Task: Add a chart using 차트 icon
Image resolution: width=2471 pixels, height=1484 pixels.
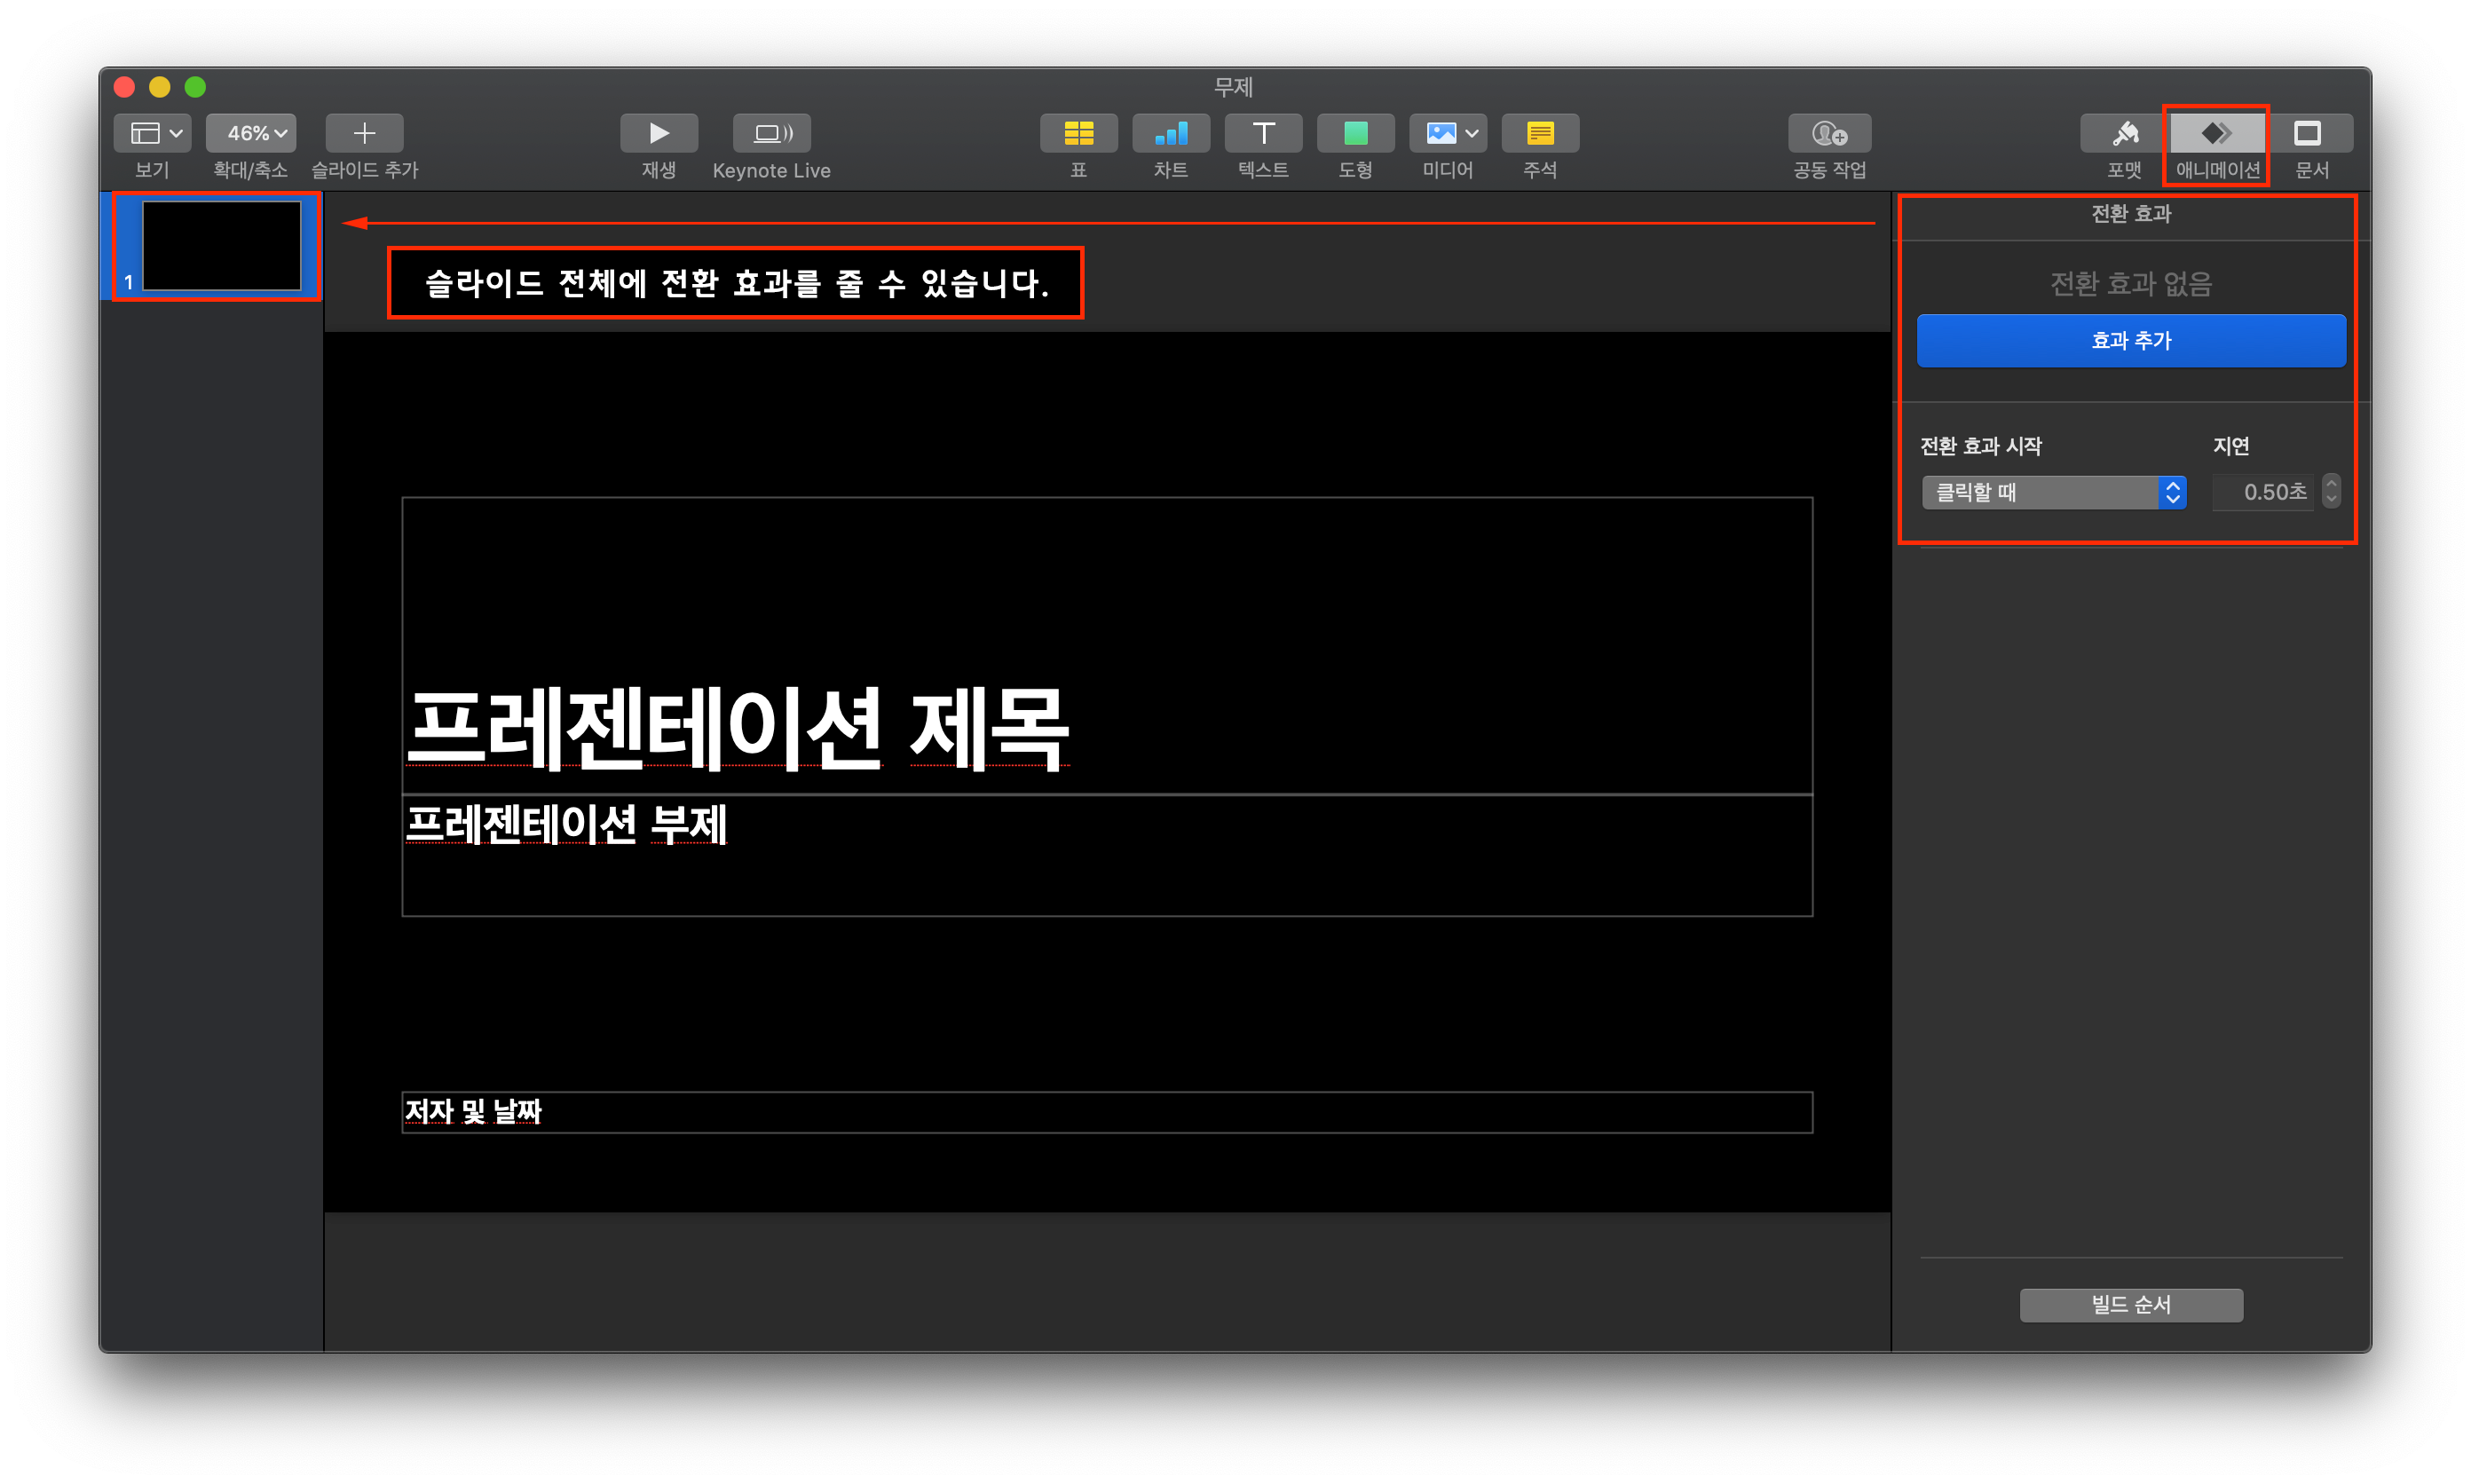Action: click(x=1170, y=133)
